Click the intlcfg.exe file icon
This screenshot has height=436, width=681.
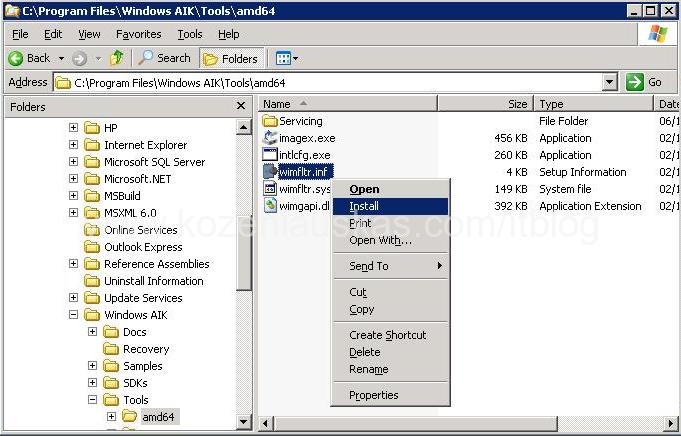270,155
